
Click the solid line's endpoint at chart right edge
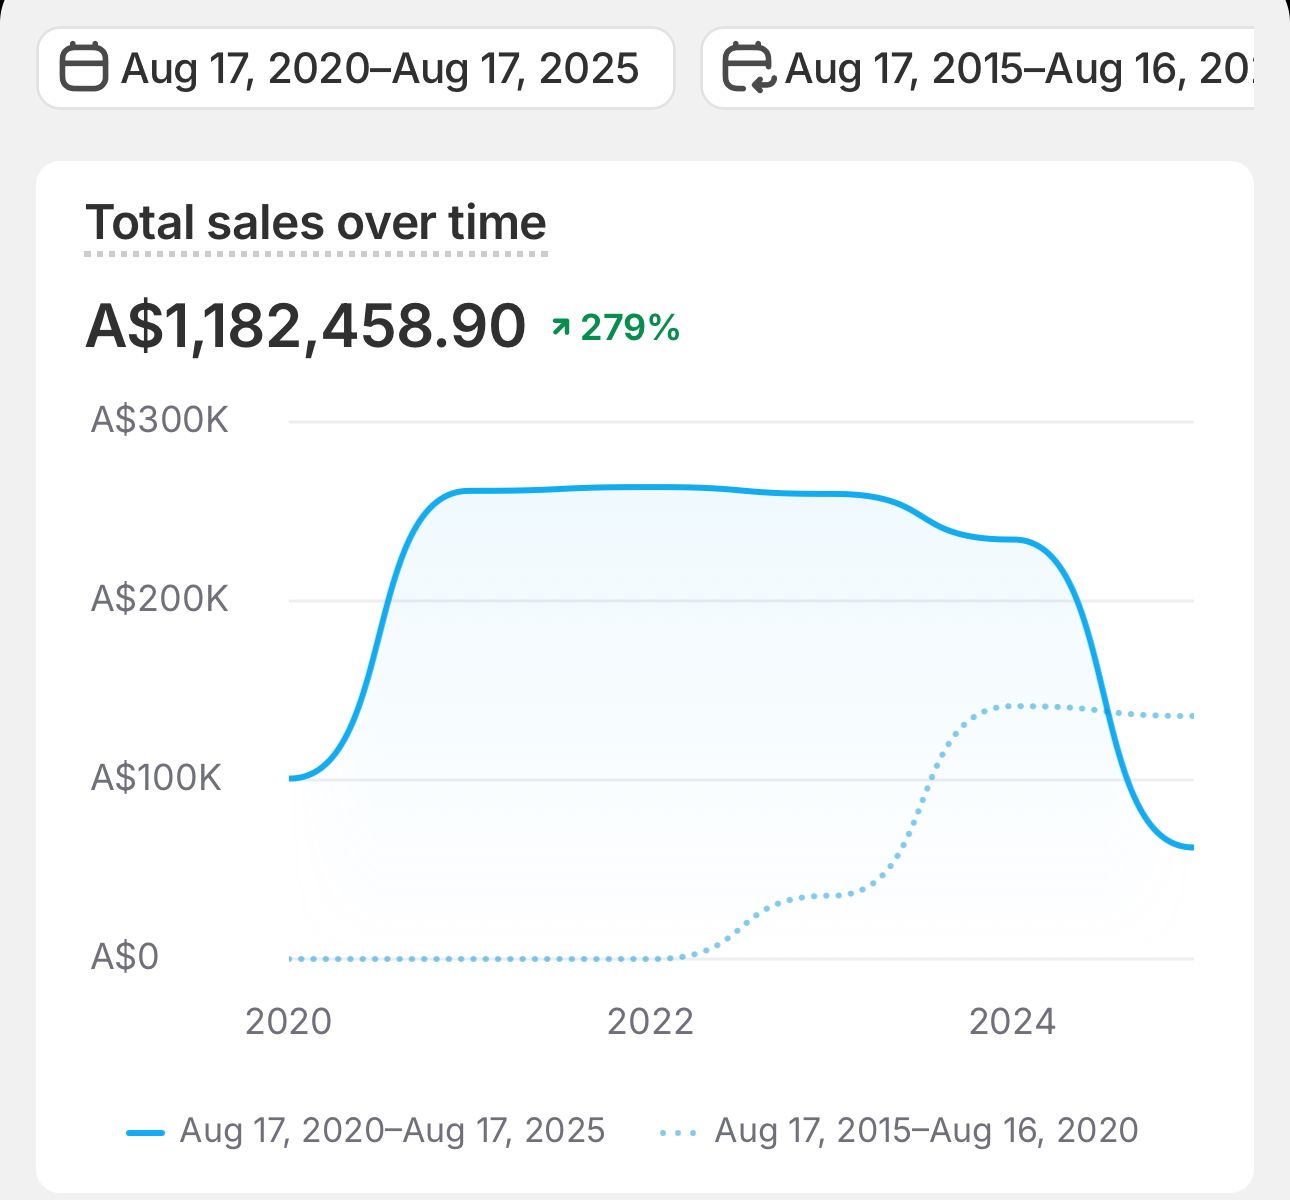tap(1191, 847)
